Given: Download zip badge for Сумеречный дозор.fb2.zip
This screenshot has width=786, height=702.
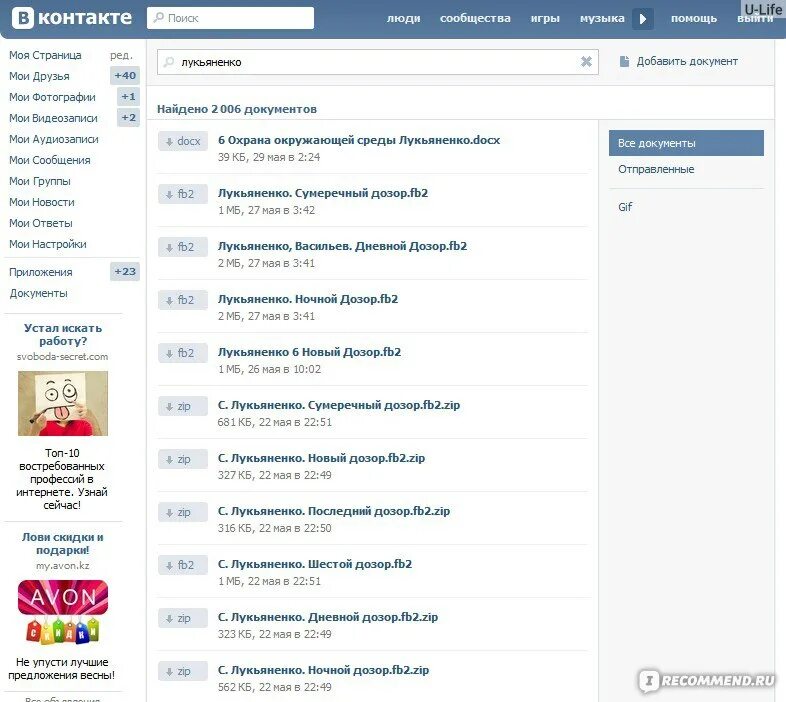Looking at the screenshot, I should [x=183, y=407].
